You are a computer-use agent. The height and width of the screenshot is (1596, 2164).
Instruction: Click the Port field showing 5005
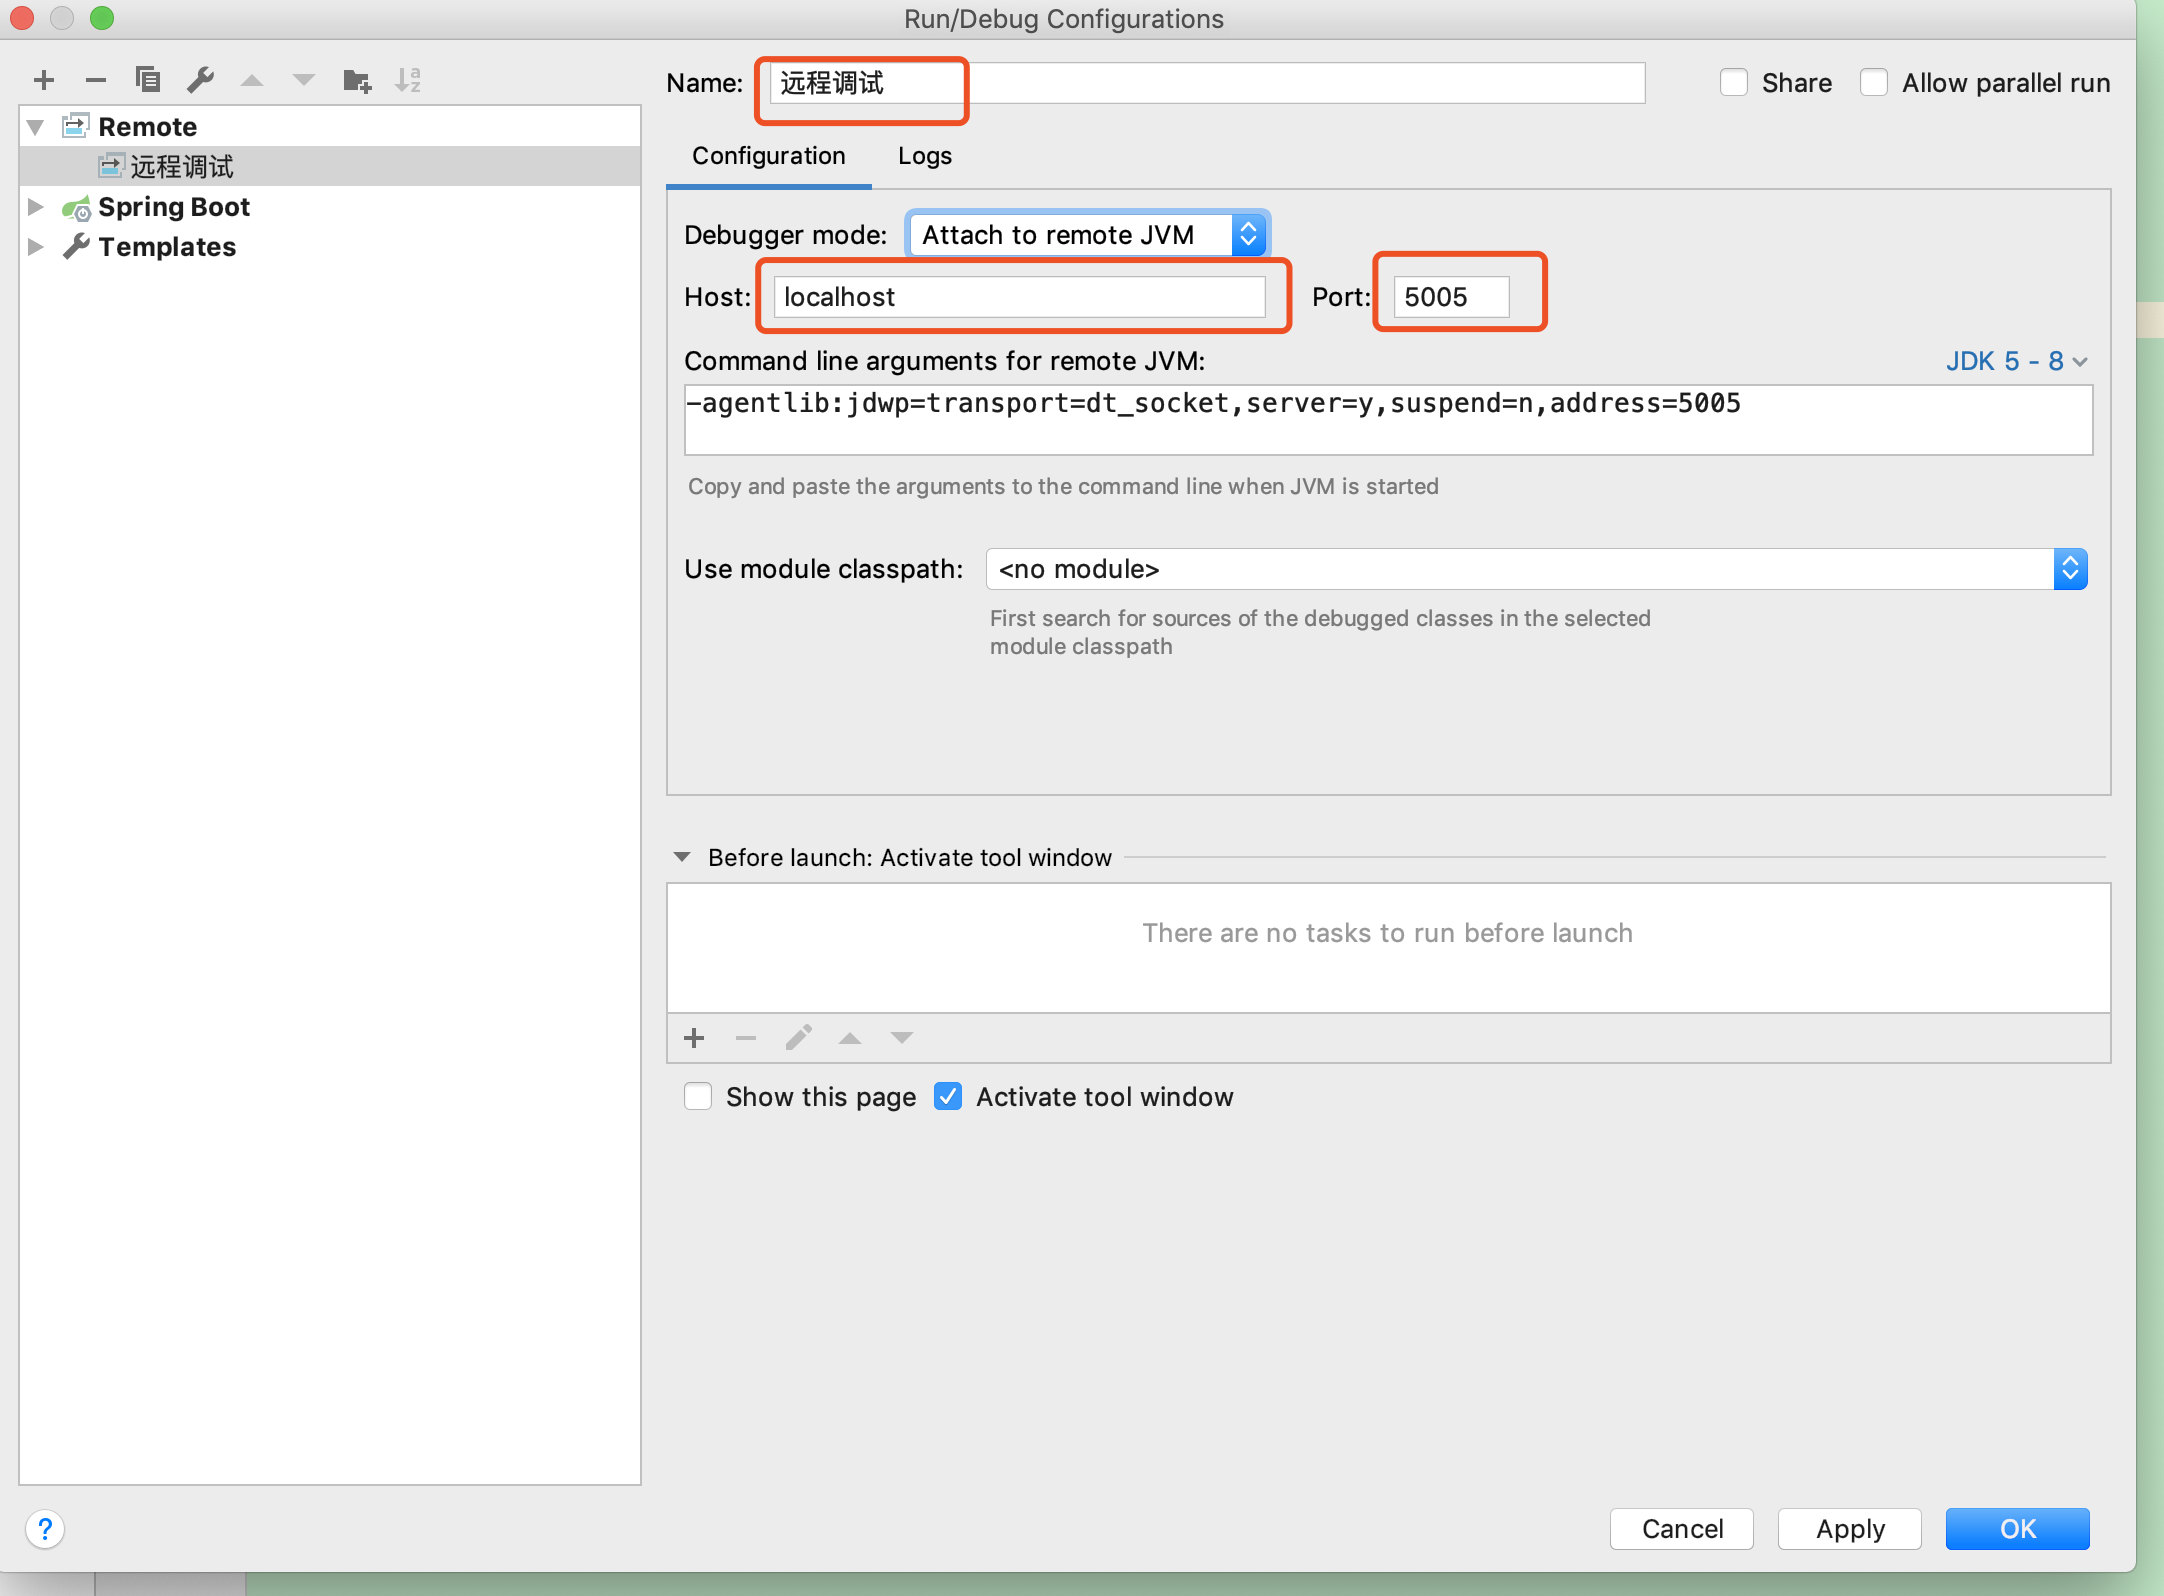point(1451,297)
